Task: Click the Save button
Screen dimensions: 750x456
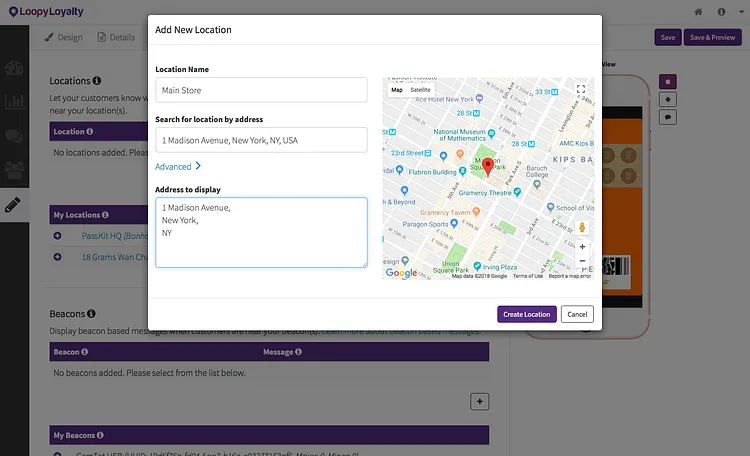Action: click(x=668, y=37)
